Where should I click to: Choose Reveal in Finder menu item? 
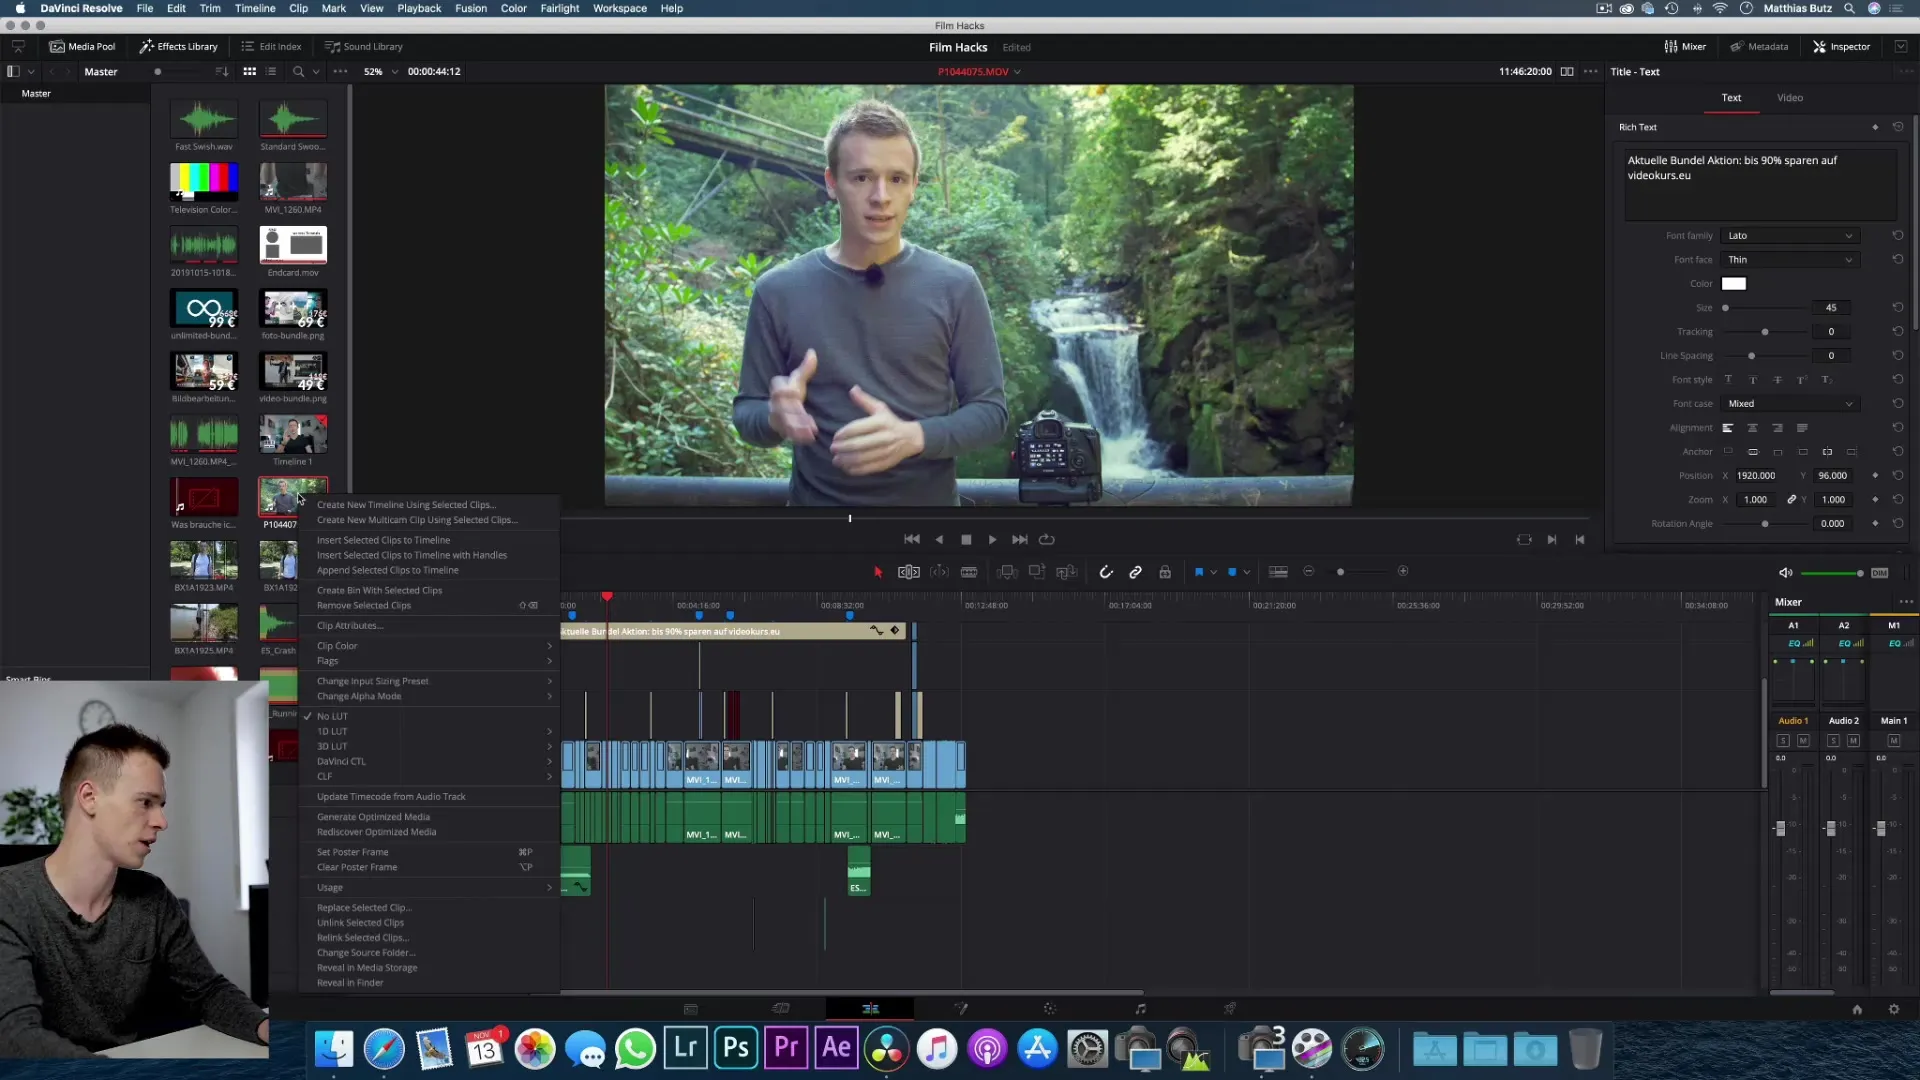350,983
